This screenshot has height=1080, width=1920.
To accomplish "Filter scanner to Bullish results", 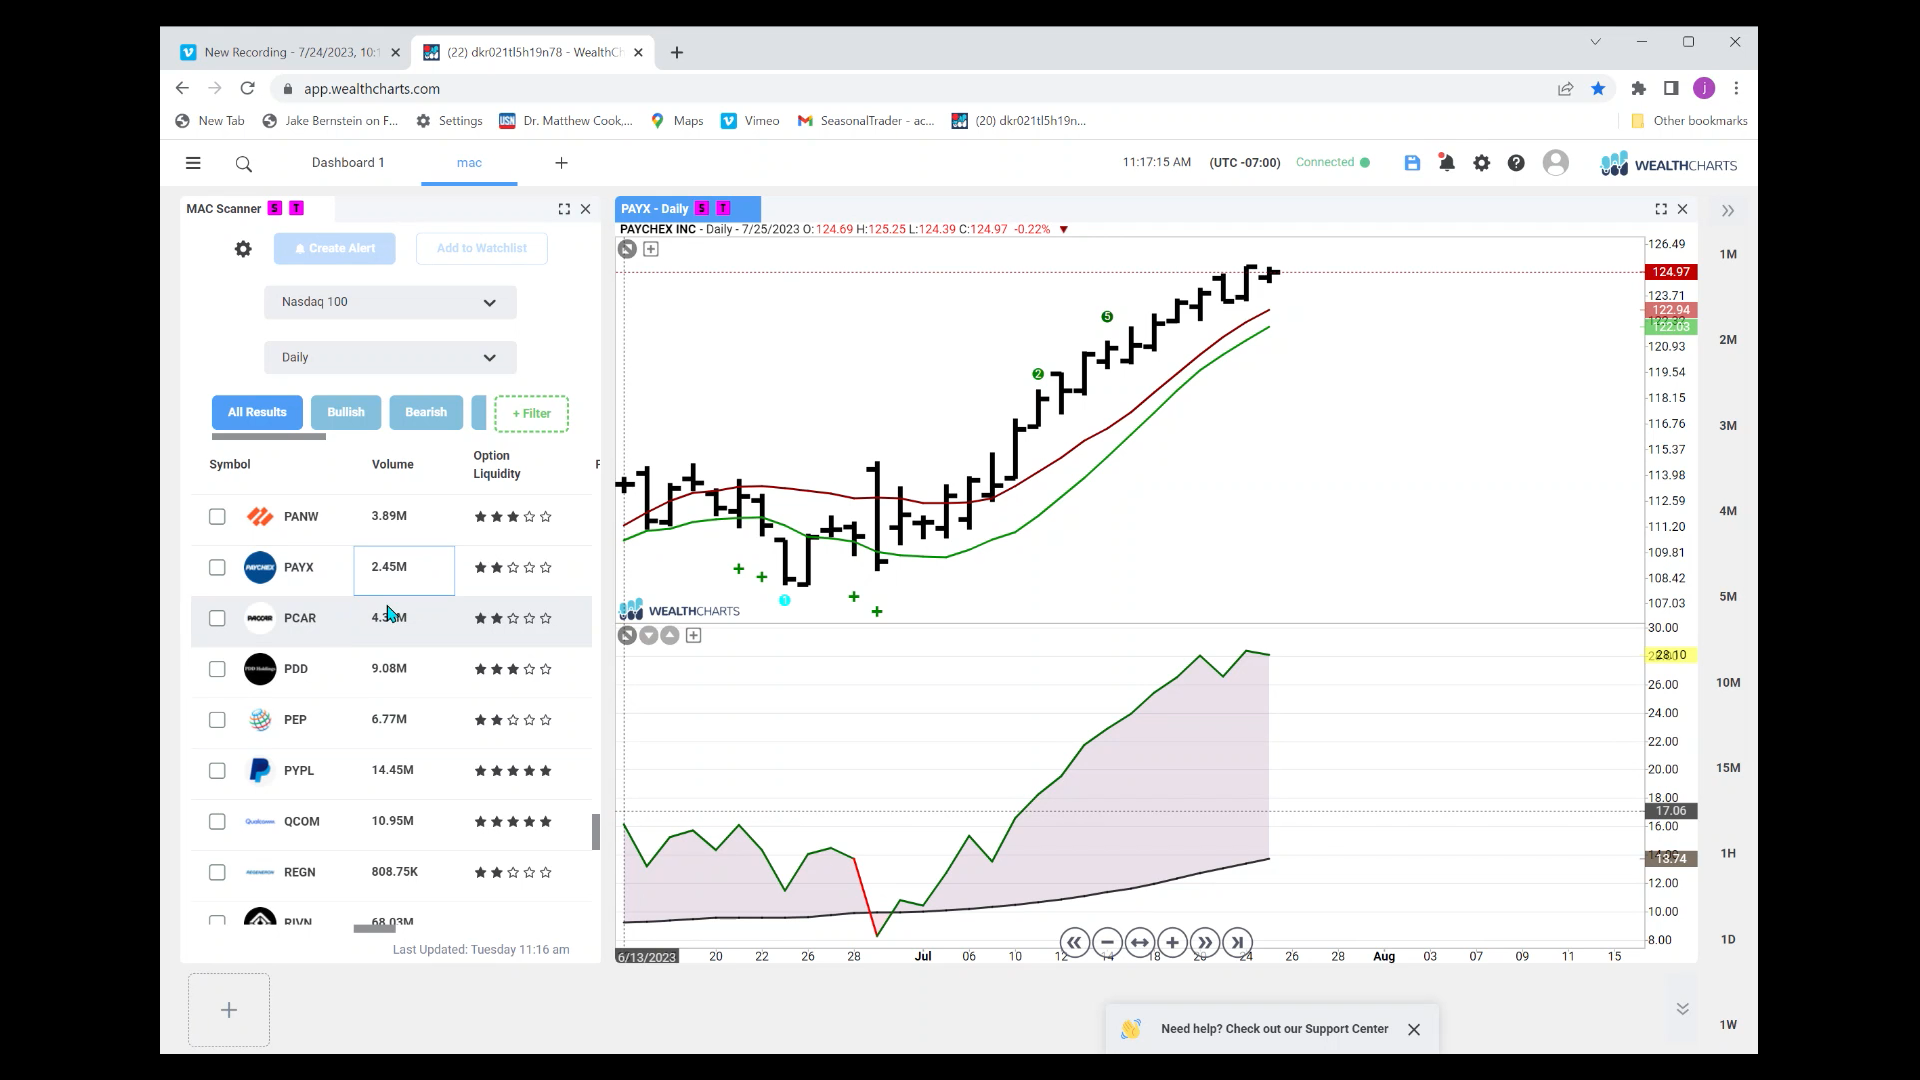I will (x=346, y=412).
